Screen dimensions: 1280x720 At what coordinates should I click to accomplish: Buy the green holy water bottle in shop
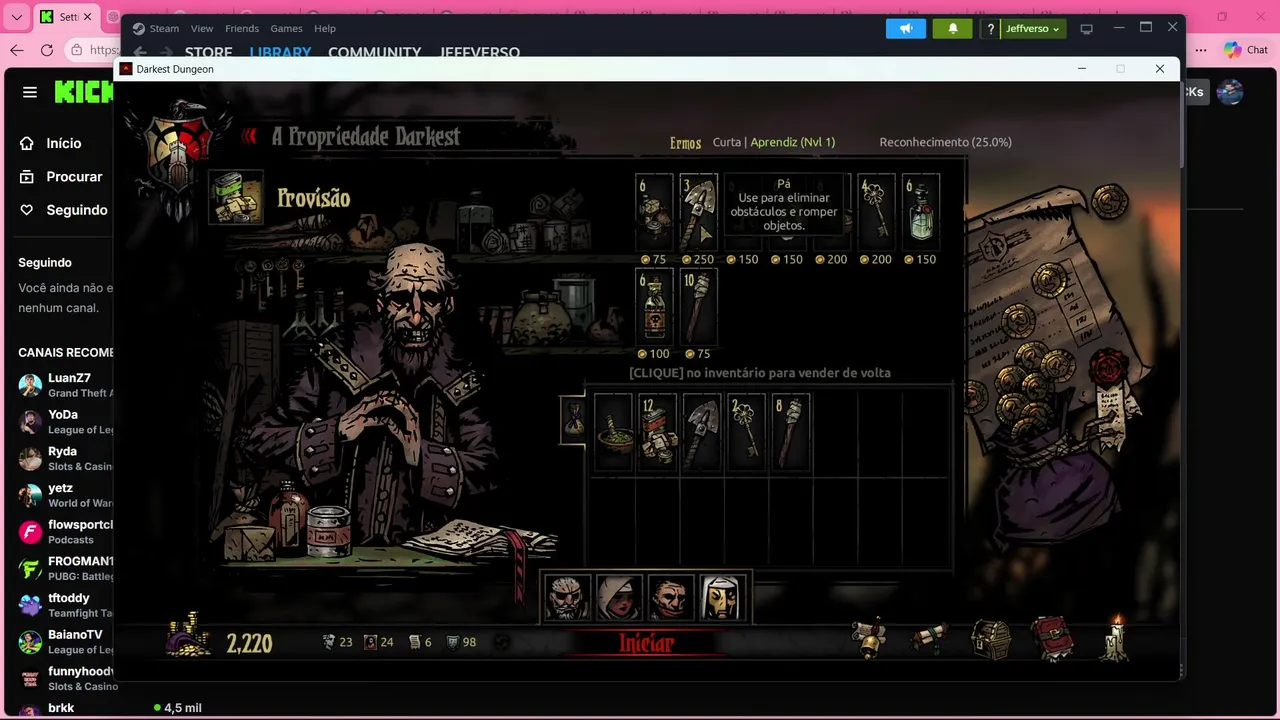click(921, 211)
